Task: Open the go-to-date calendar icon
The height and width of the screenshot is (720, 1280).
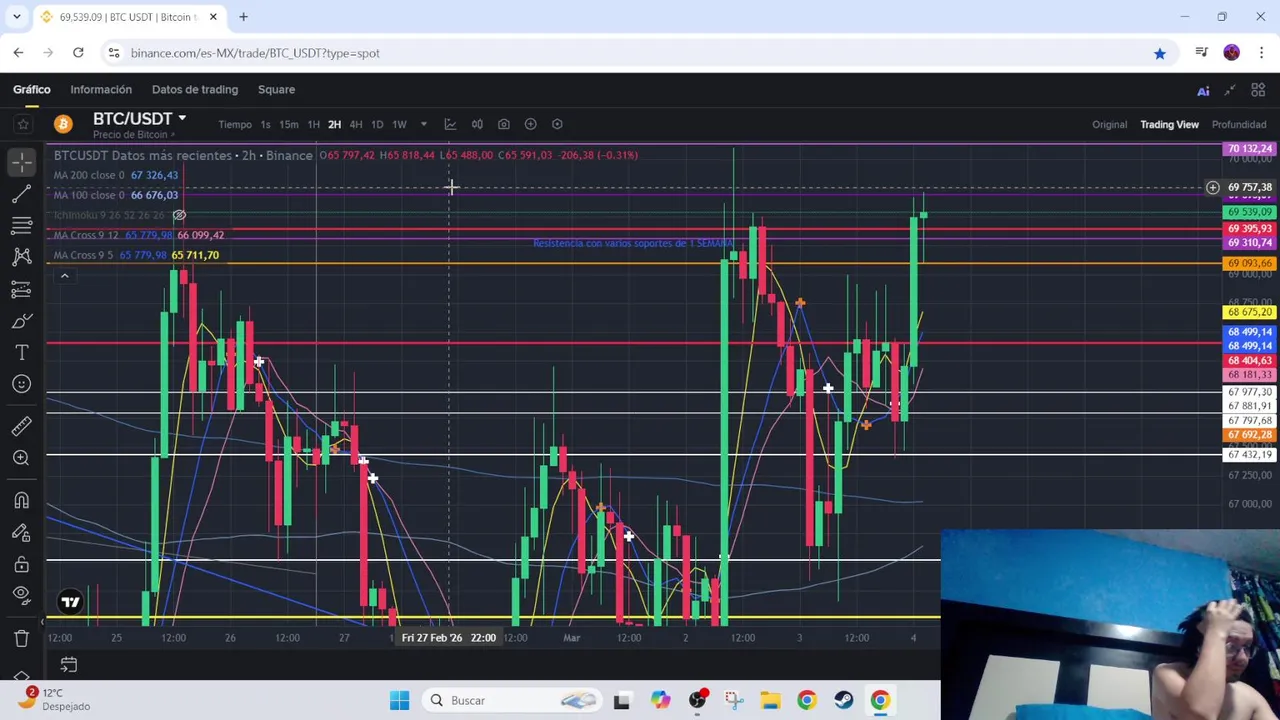Action: pyautogui.click(x=69, y=665)
